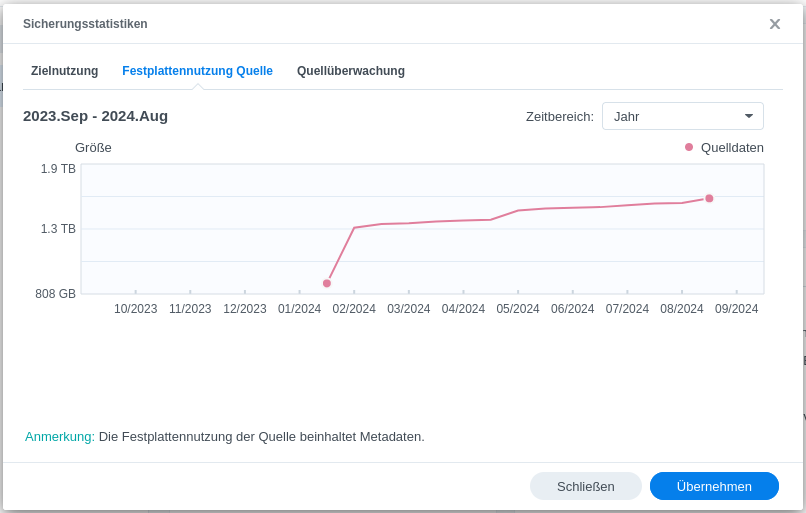The height and width of the screenshot is (513, 806).
Task: Click the last data point near 08/2024
Action: click(x=709, y=198)
